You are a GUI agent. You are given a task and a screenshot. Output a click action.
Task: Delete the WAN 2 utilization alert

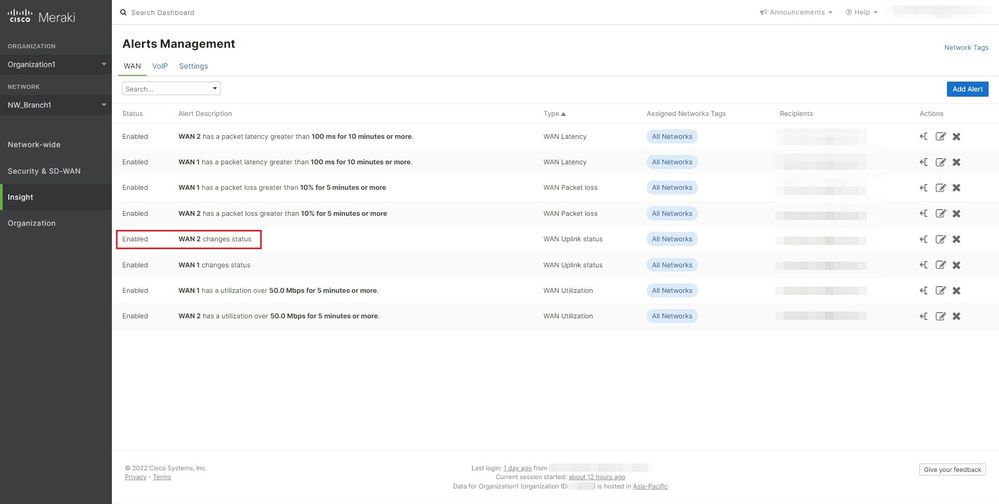click(x=956, y=317)
